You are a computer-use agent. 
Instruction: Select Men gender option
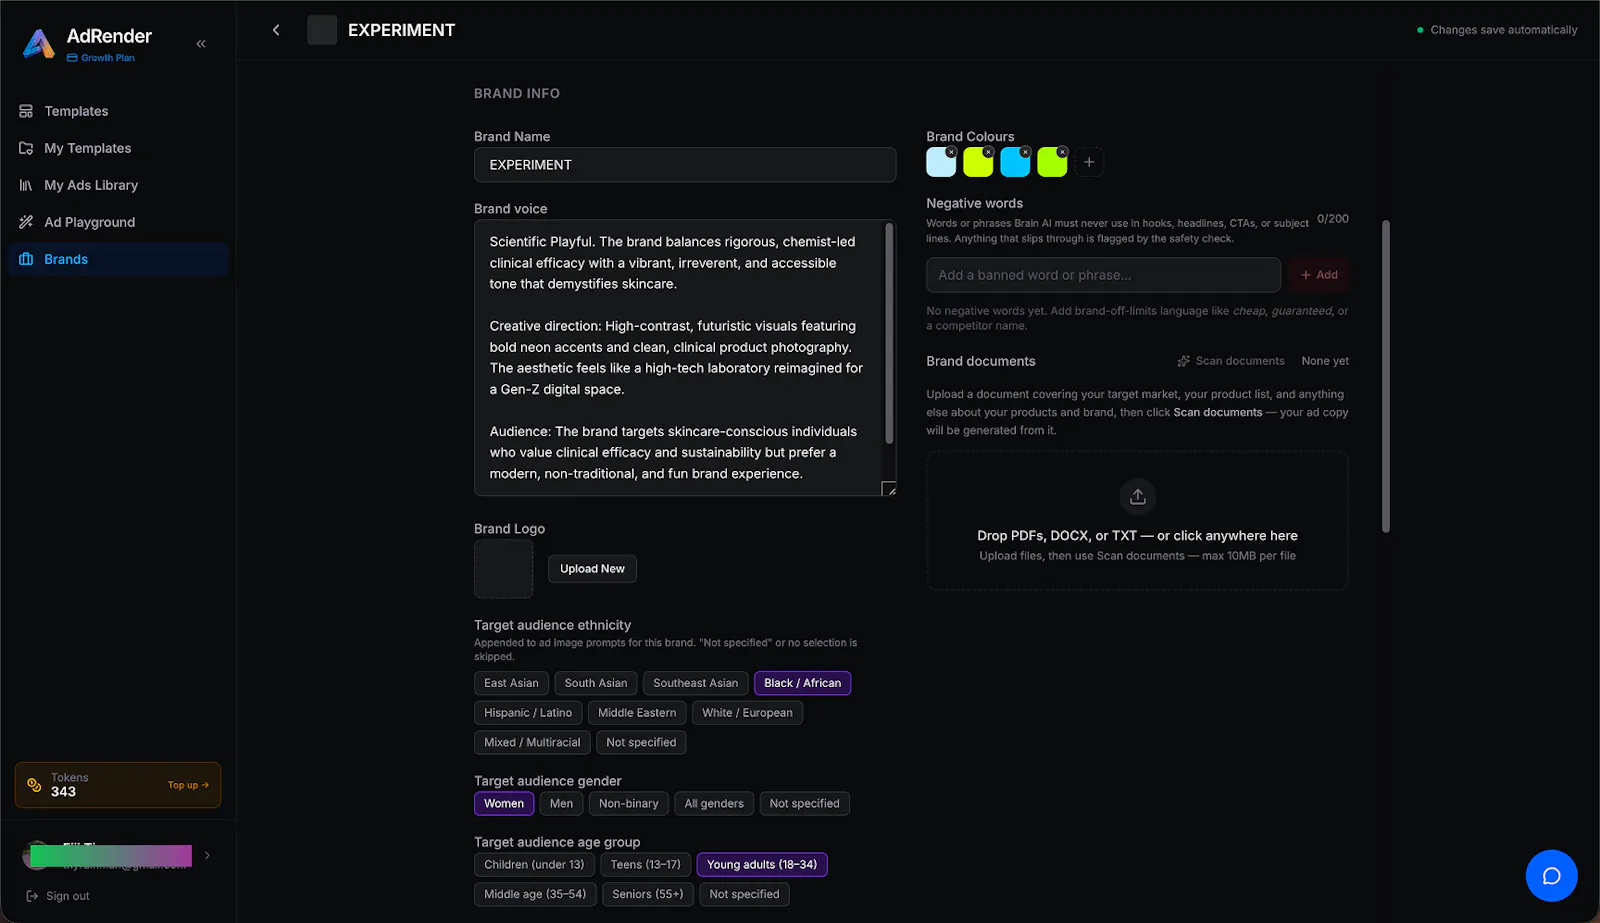[x=561, y=804]
